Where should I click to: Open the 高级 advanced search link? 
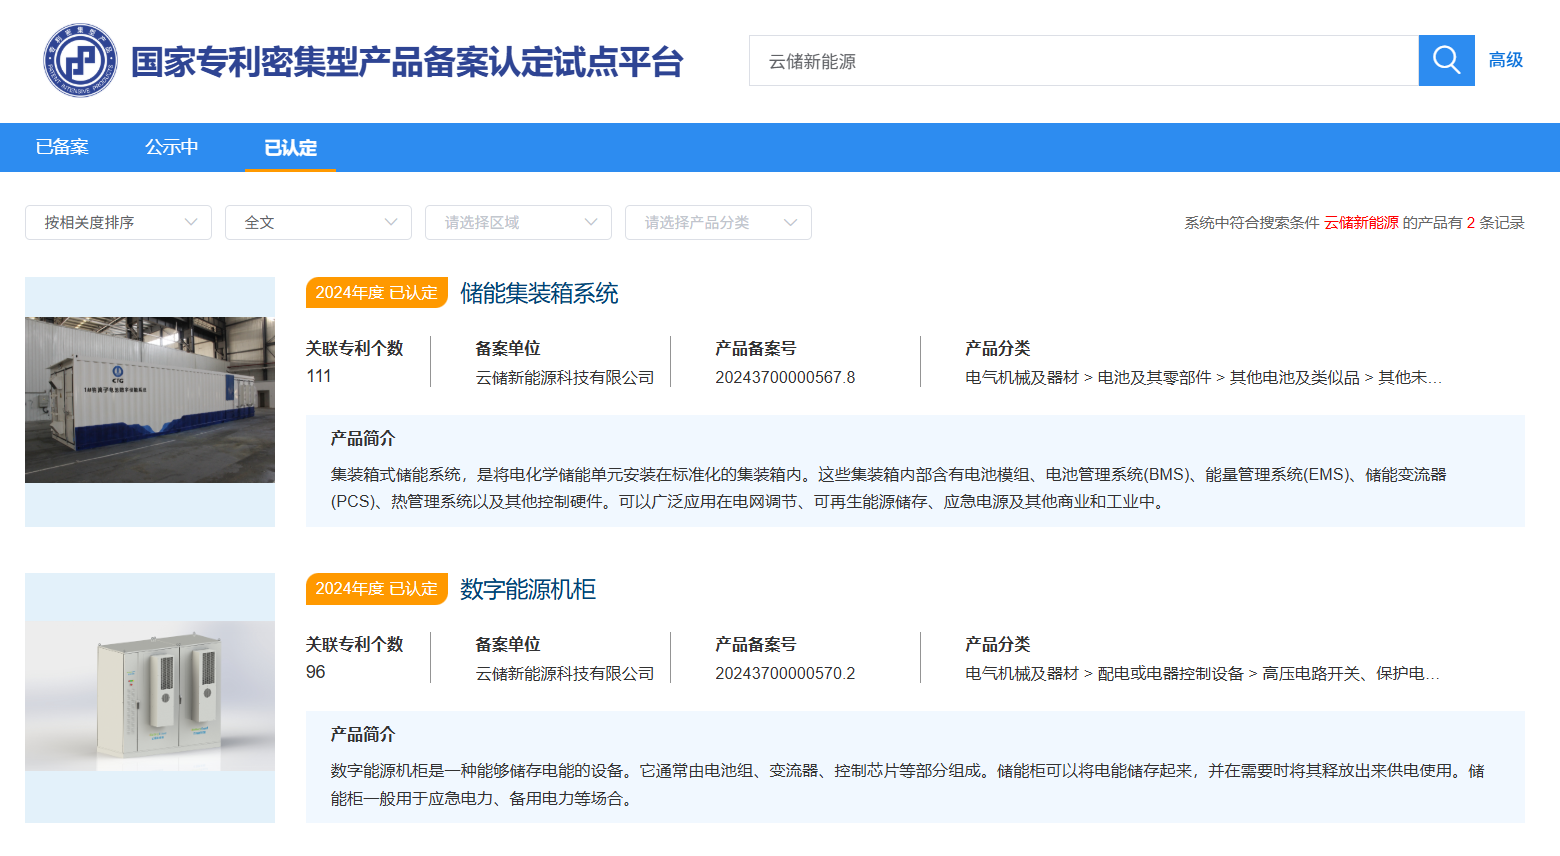[x=1505, y=60]
